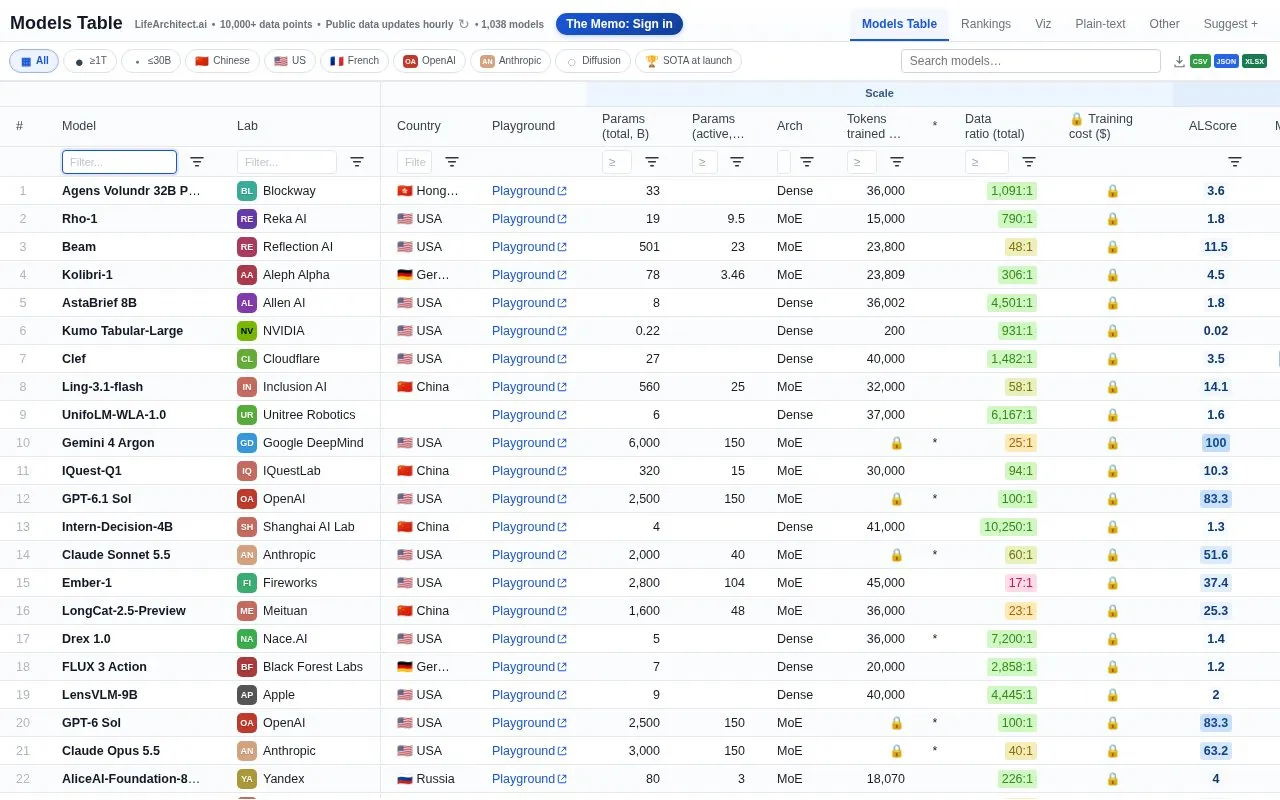Screen dimensions: 1280x800
Task: Open the ALScore column filter menu
Action: click(x=1235, y=162)
